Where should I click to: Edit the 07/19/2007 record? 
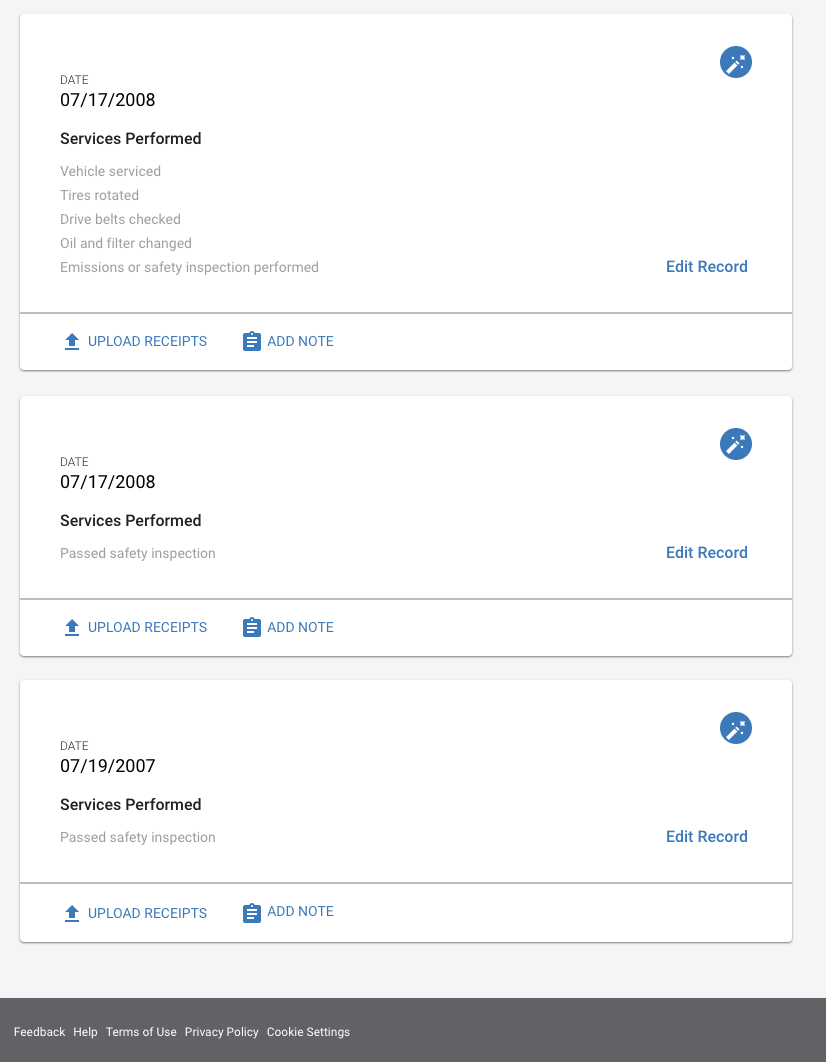[x=707, y=836]
